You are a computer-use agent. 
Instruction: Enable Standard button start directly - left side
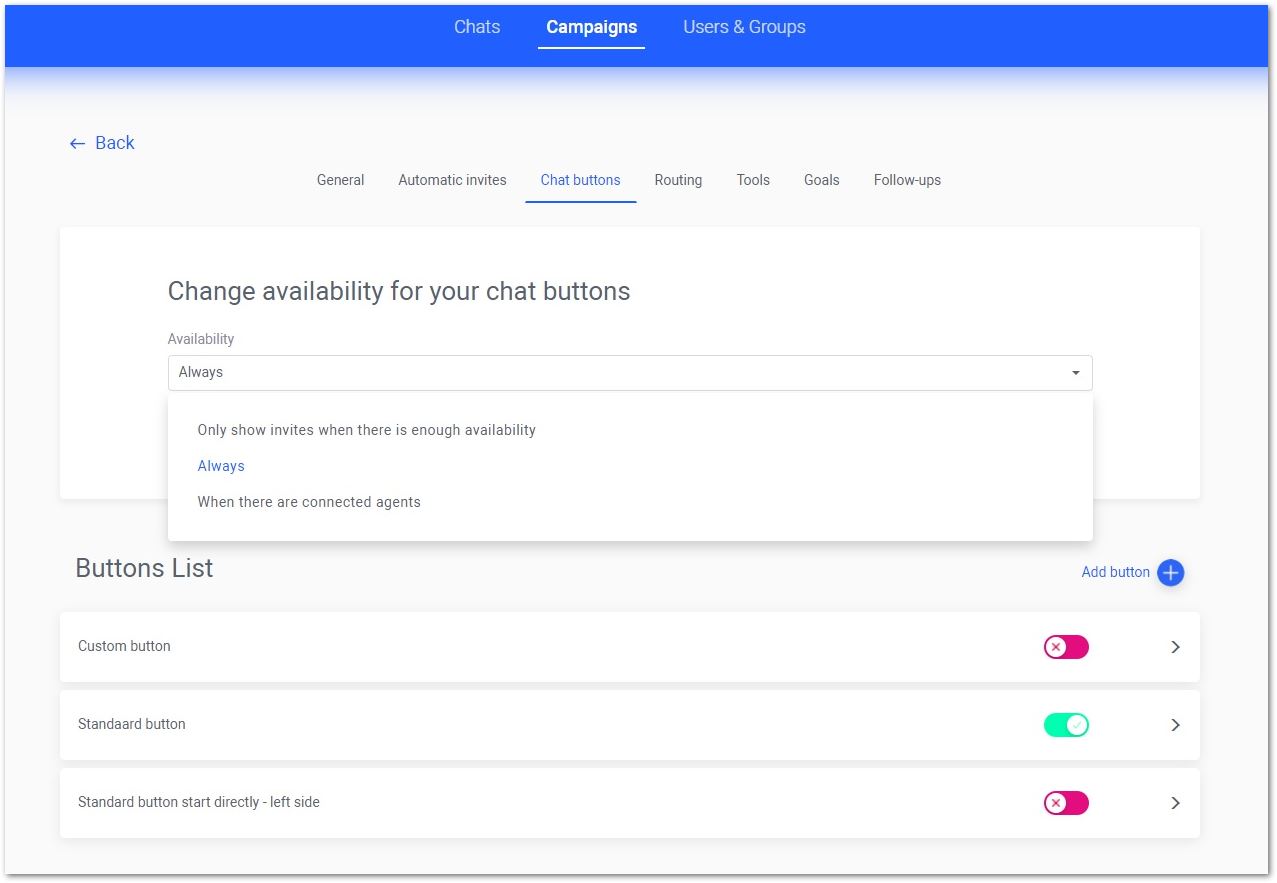[1066, 803]
